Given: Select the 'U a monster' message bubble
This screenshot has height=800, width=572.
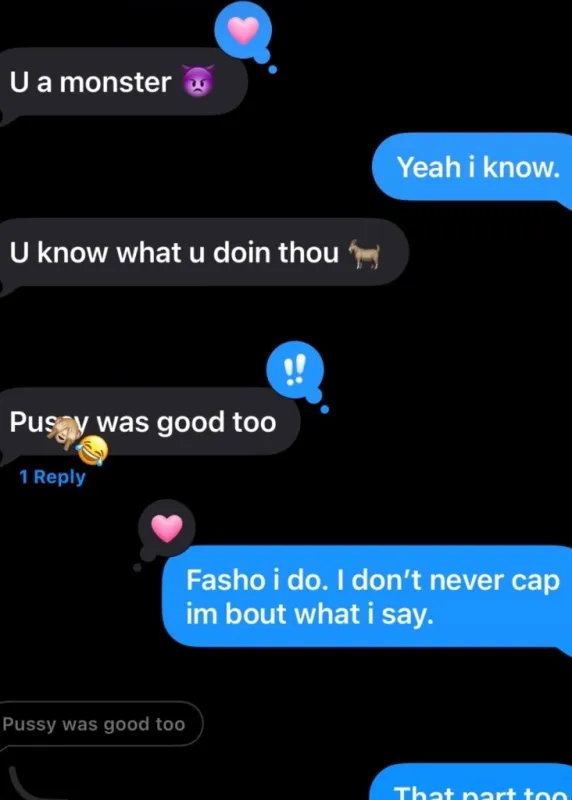Looking at the screenshot, I should coord(123,82).
